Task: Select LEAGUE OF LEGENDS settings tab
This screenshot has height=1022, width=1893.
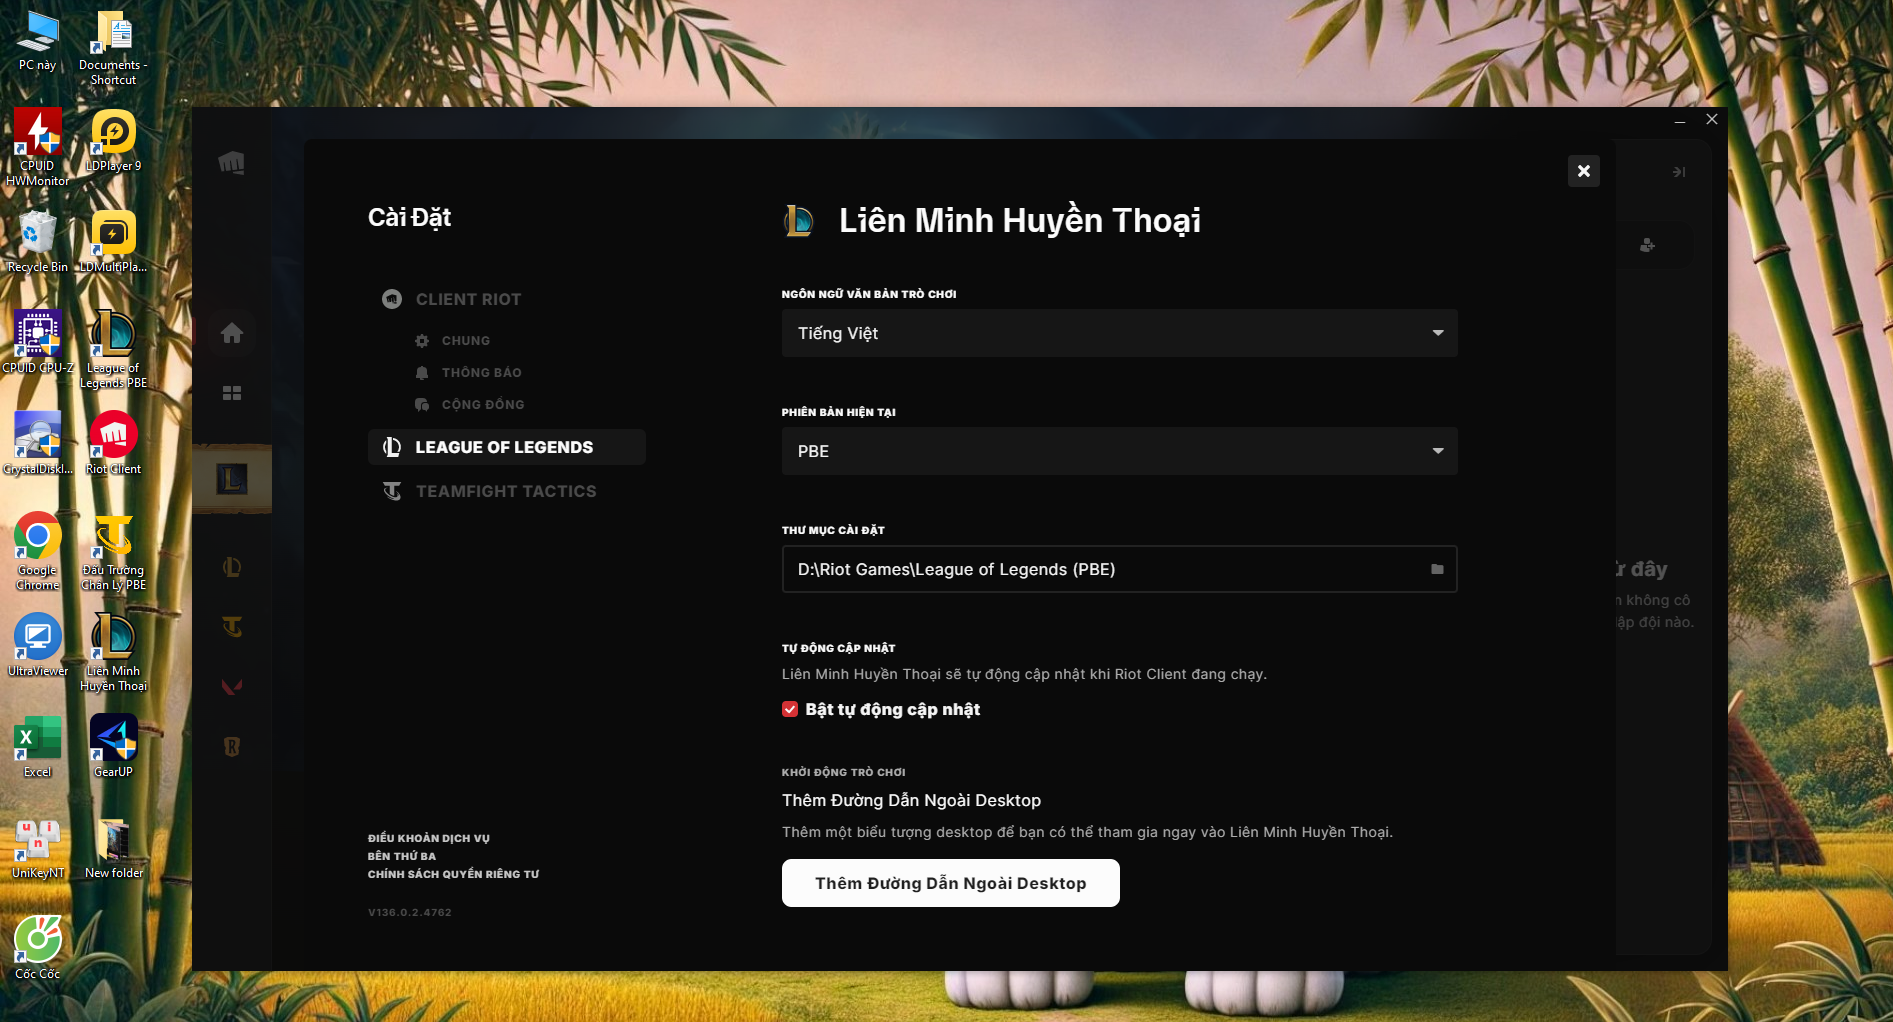Action: [x=507, y=447]
